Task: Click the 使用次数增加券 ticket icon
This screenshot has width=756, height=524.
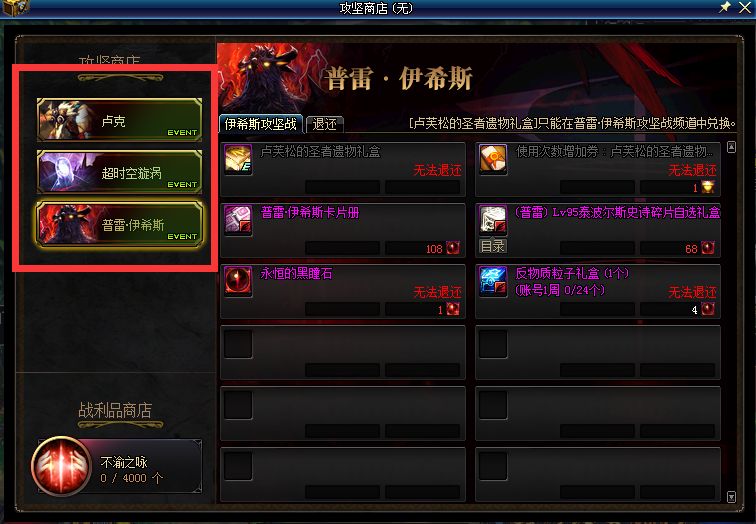Action: point(493,159)
